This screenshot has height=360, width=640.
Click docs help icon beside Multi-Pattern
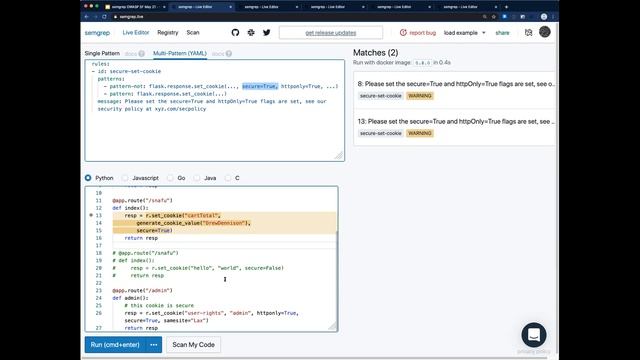tap(229, 53)
